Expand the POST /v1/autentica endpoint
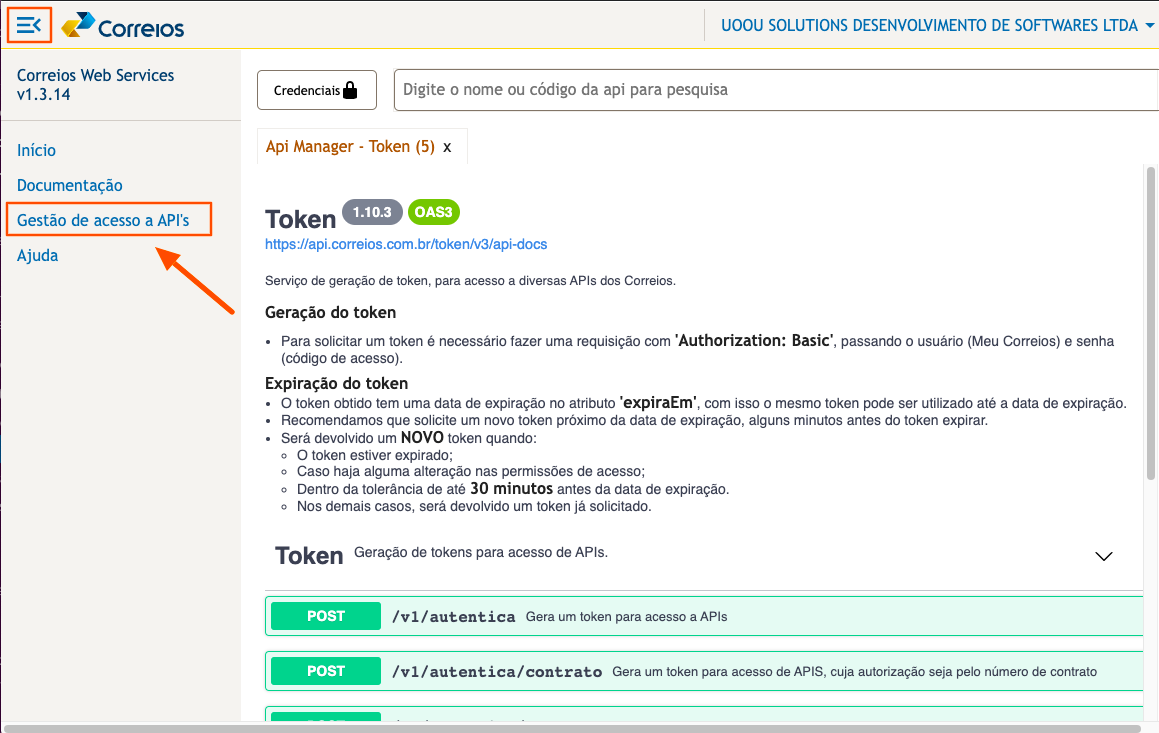 point(704,616)
